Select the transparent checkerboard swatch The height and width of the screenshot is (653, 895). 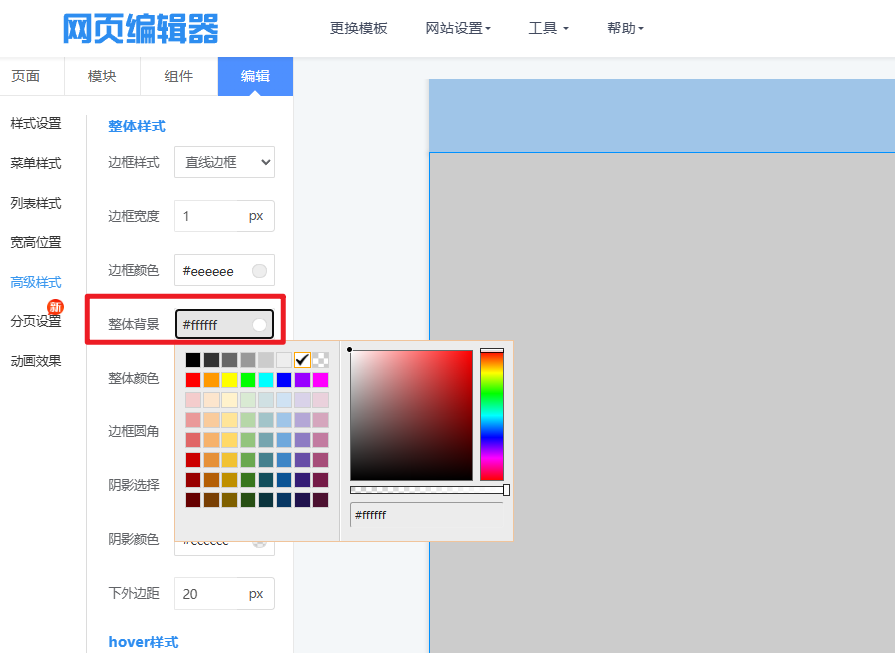pos(320,360)
